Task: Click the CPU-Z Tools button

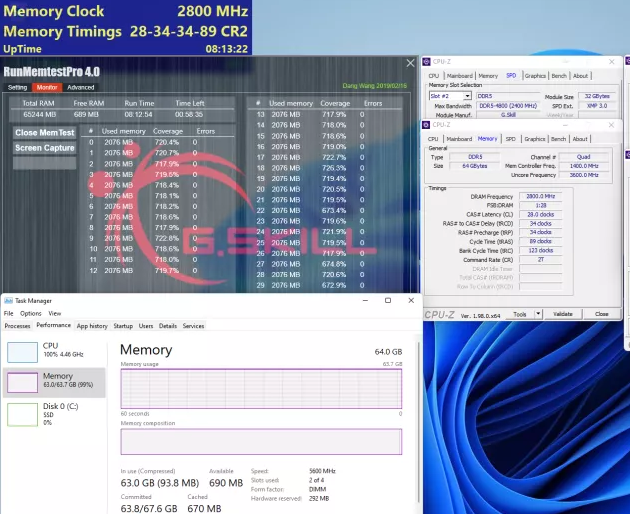Action: click(520, 314)
